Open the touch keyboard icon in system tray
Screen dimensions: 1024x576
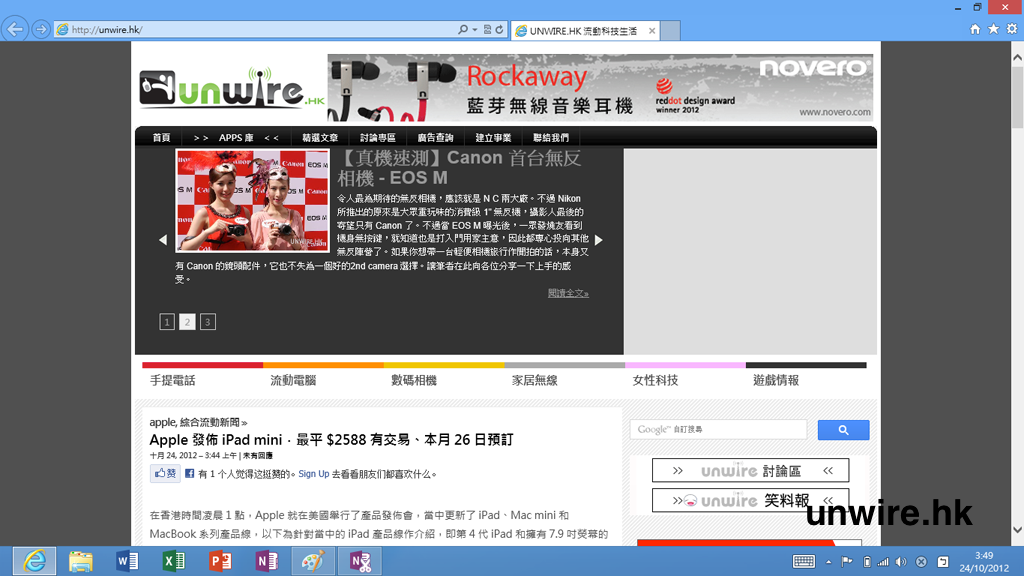click(803, 561)
